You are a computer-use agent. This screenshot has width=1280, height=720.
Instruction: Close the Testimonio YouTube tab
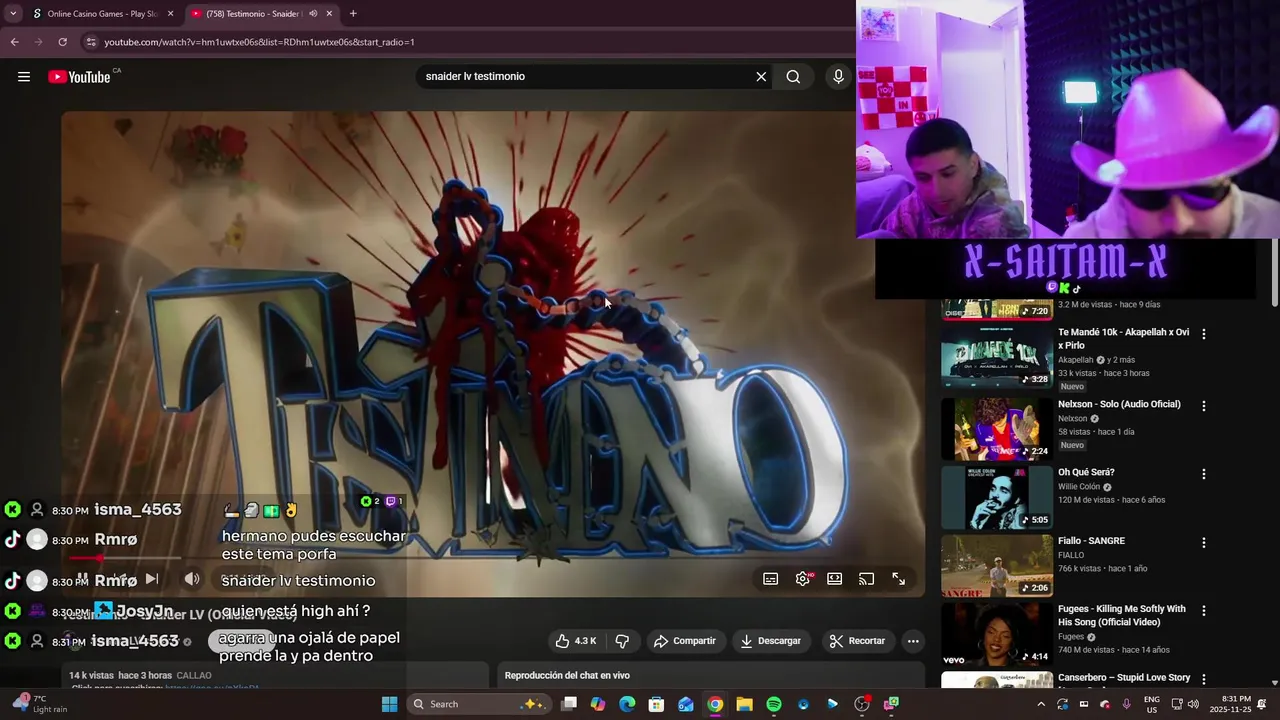(x=329, y=14)
